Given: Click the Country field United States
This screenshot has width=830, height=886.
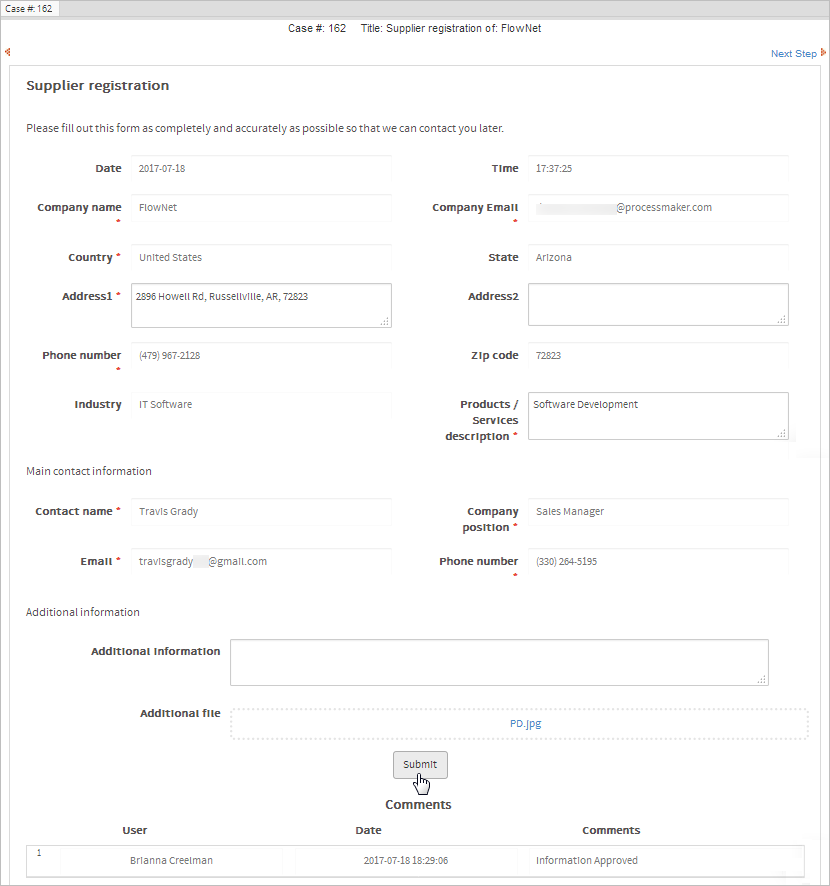Looking at the screenshot, I should pyautogui.click(x=260, y=258).
